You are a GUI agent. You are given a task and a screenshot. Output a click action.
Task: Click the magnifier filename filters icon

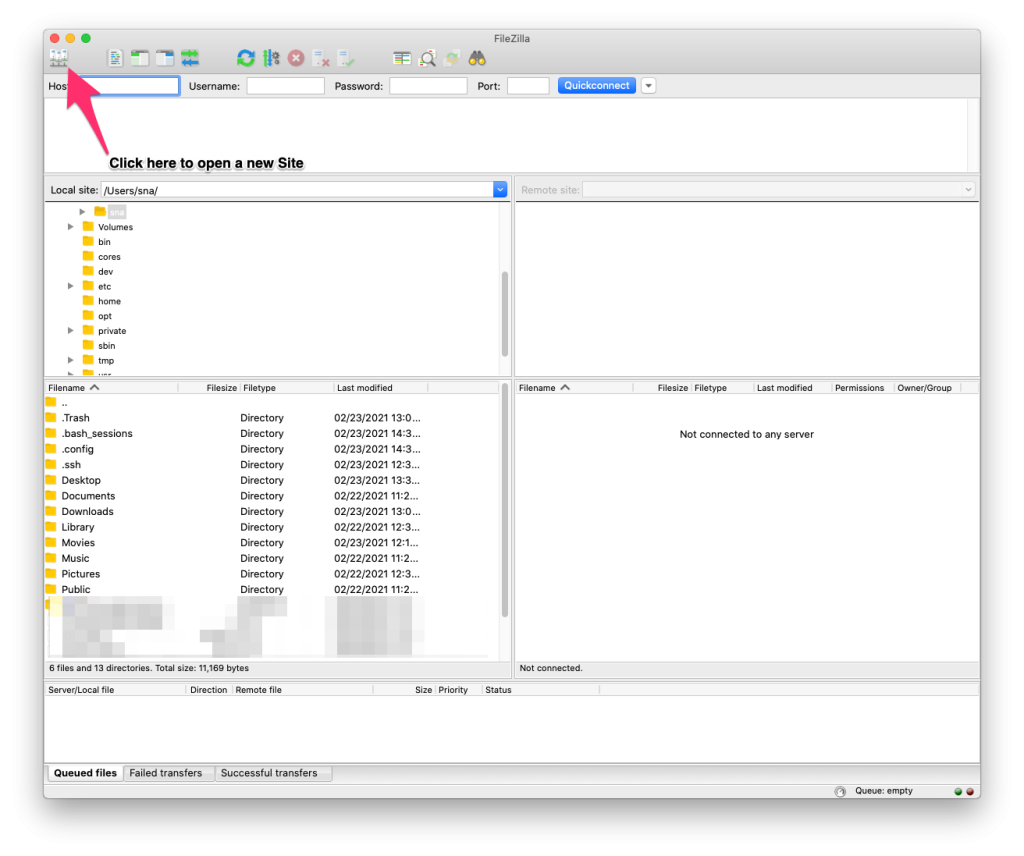point(427,58)
